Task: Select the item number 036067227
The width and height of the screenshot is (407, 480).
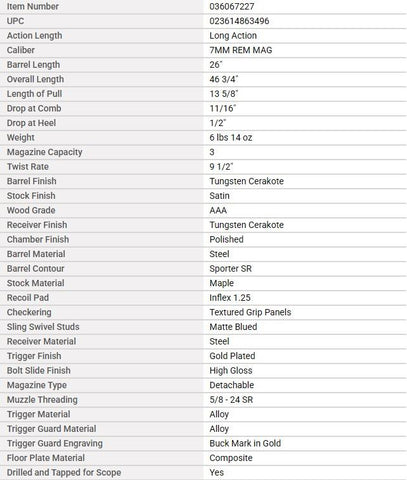Action: 232,6
